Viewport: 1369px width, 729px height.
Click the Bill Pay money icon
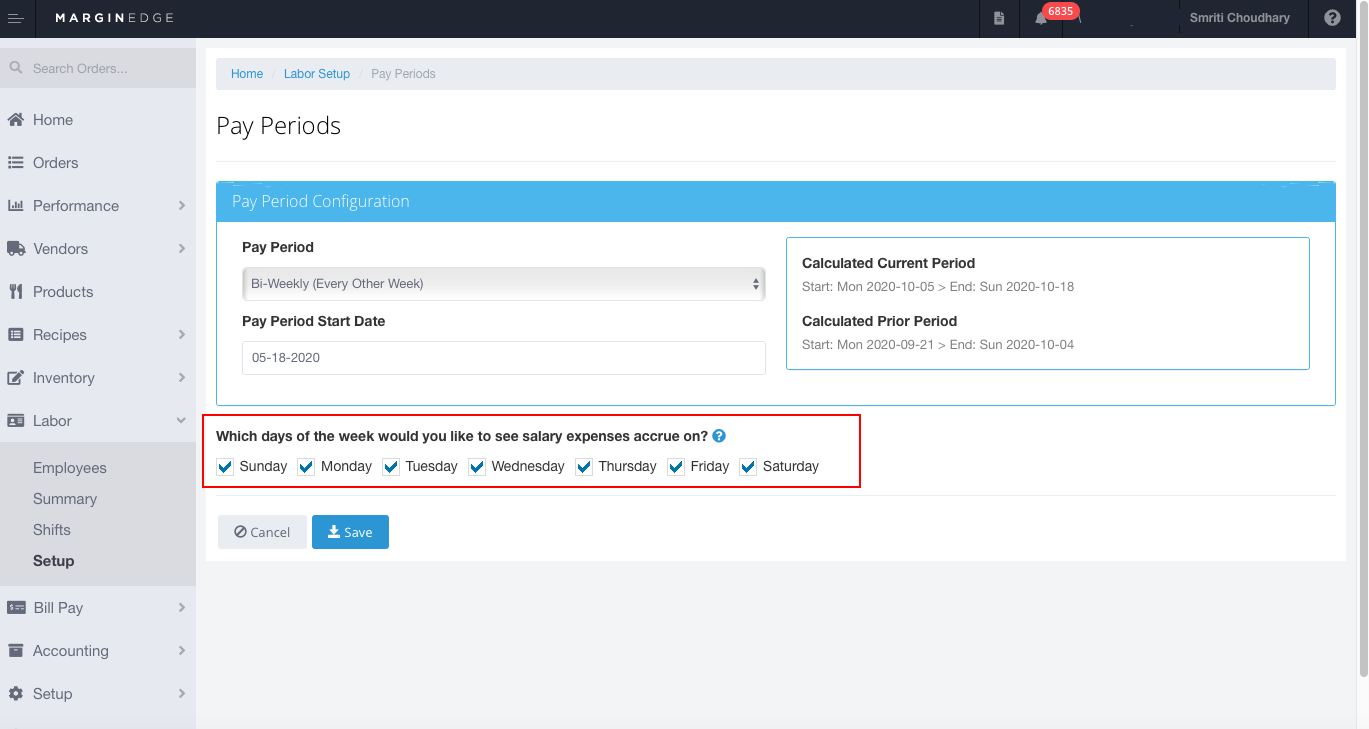tap(16, 608)
